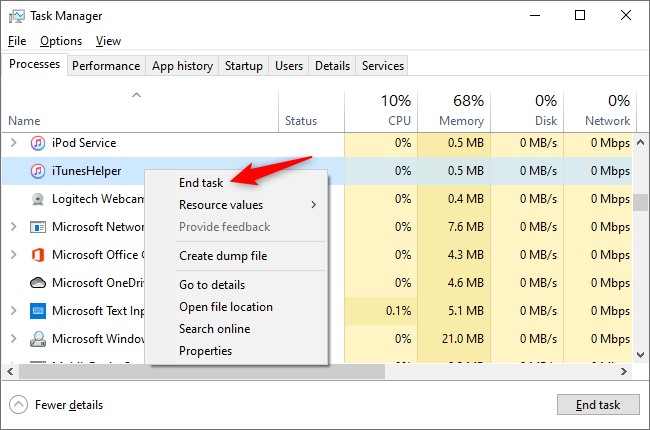Expand the Microsoft Network process group
650x430 pixels.
(13, 227)
